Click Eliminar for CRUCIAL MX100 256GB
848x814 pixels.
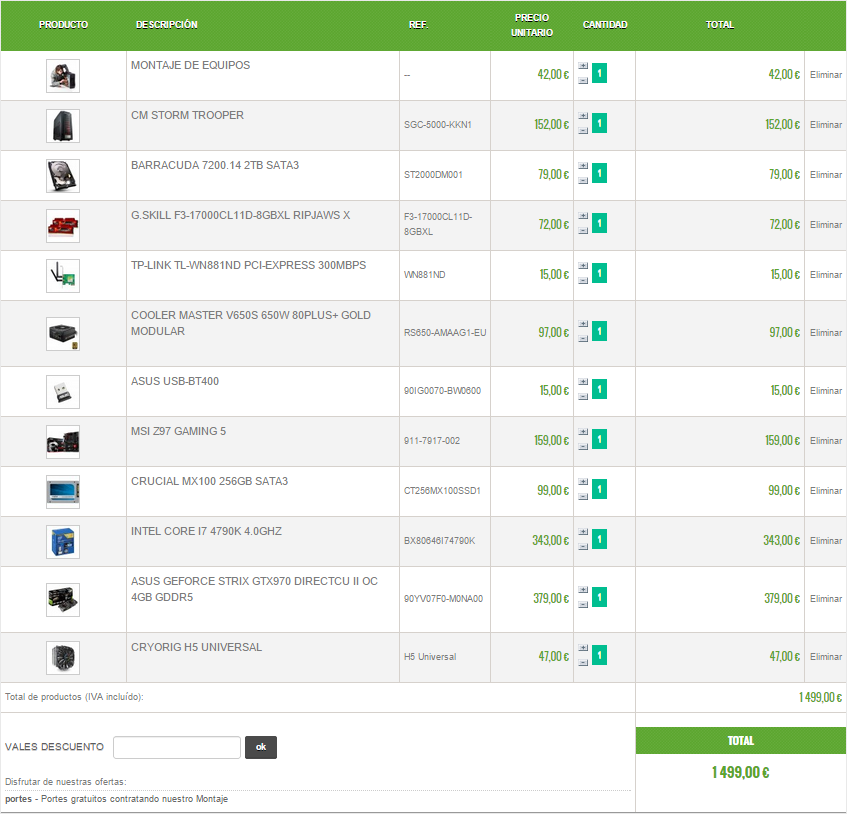coord(826,491)
